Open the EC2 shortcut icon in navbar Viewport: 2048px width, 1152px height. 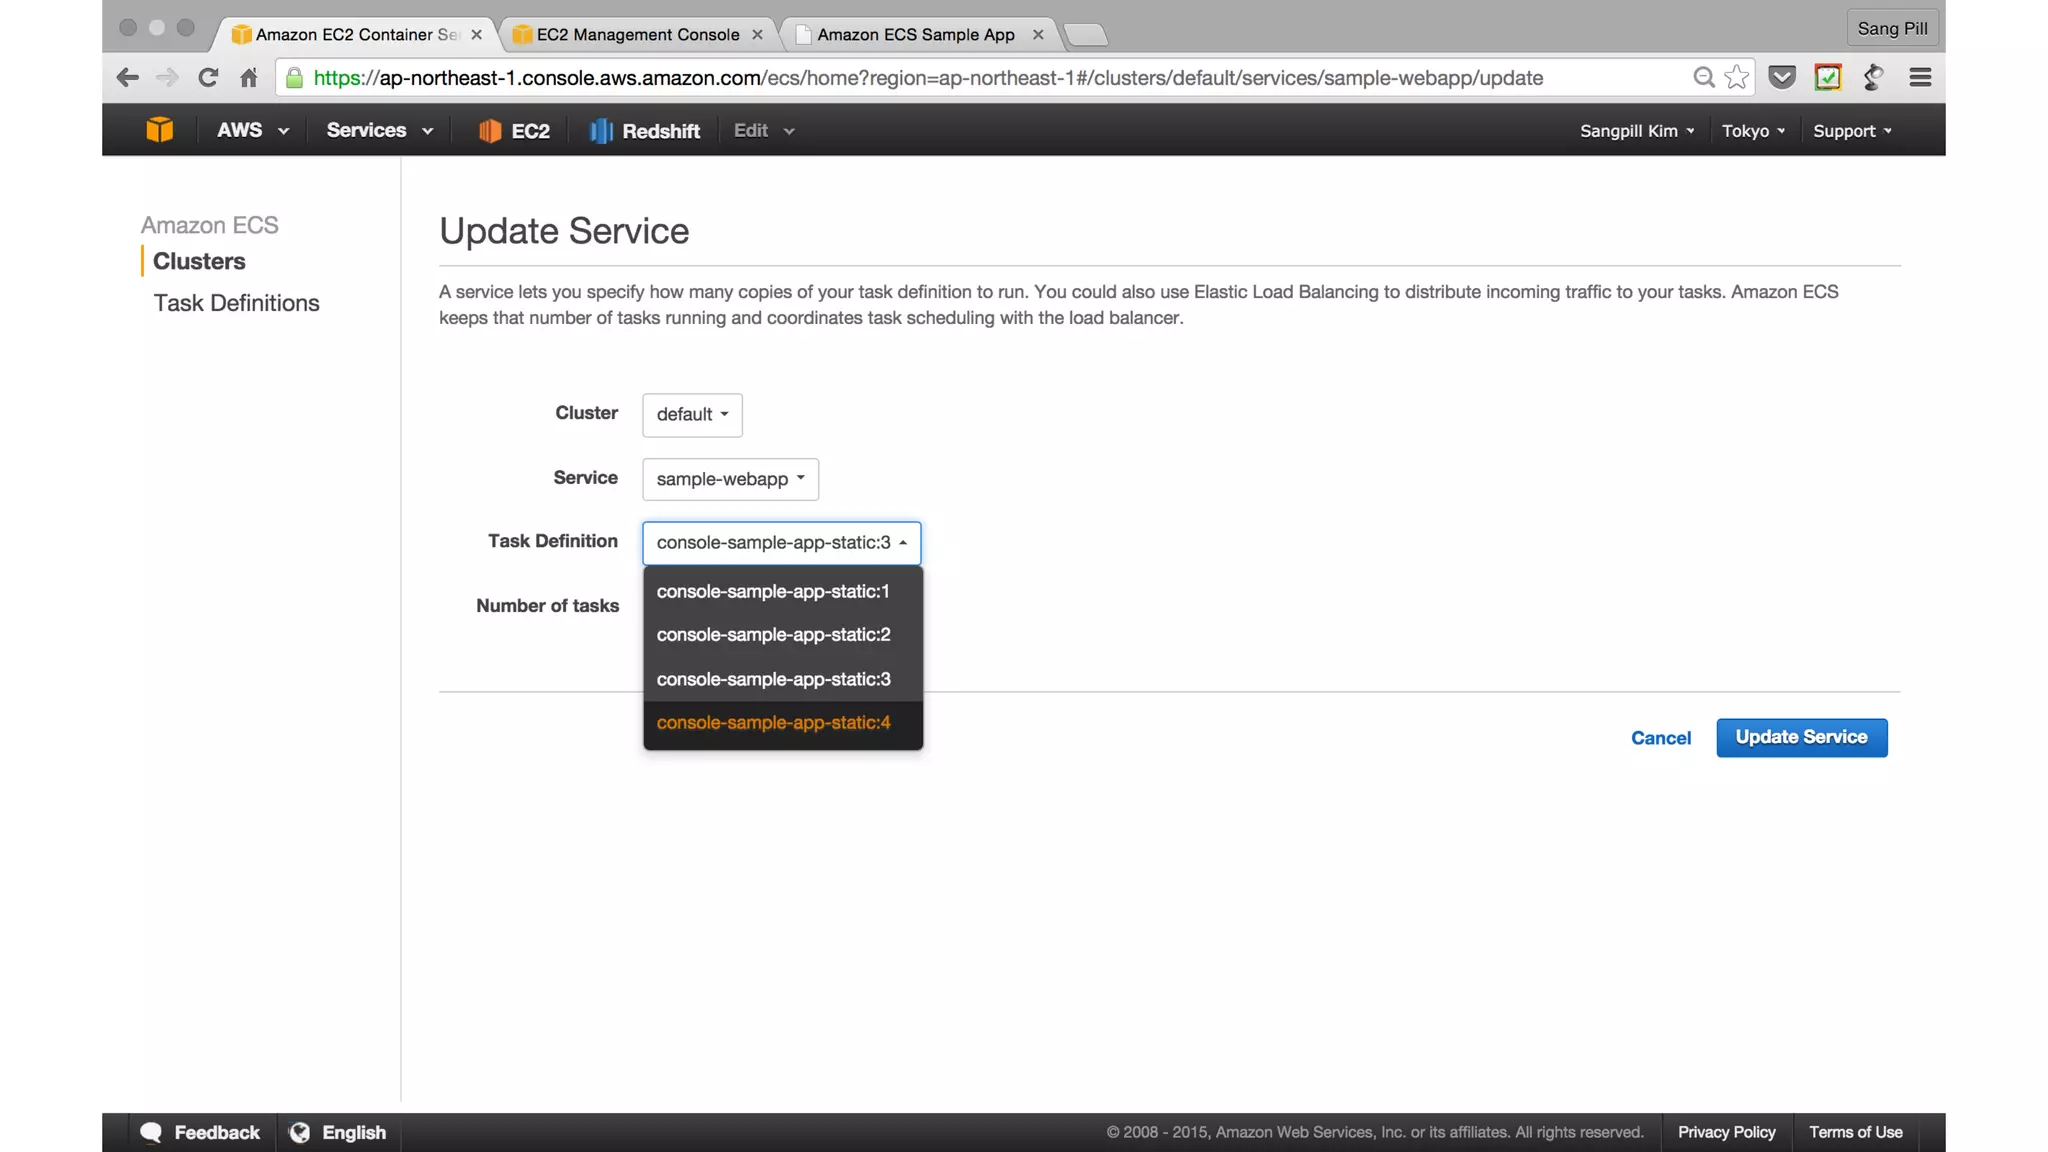coord(489,131)
